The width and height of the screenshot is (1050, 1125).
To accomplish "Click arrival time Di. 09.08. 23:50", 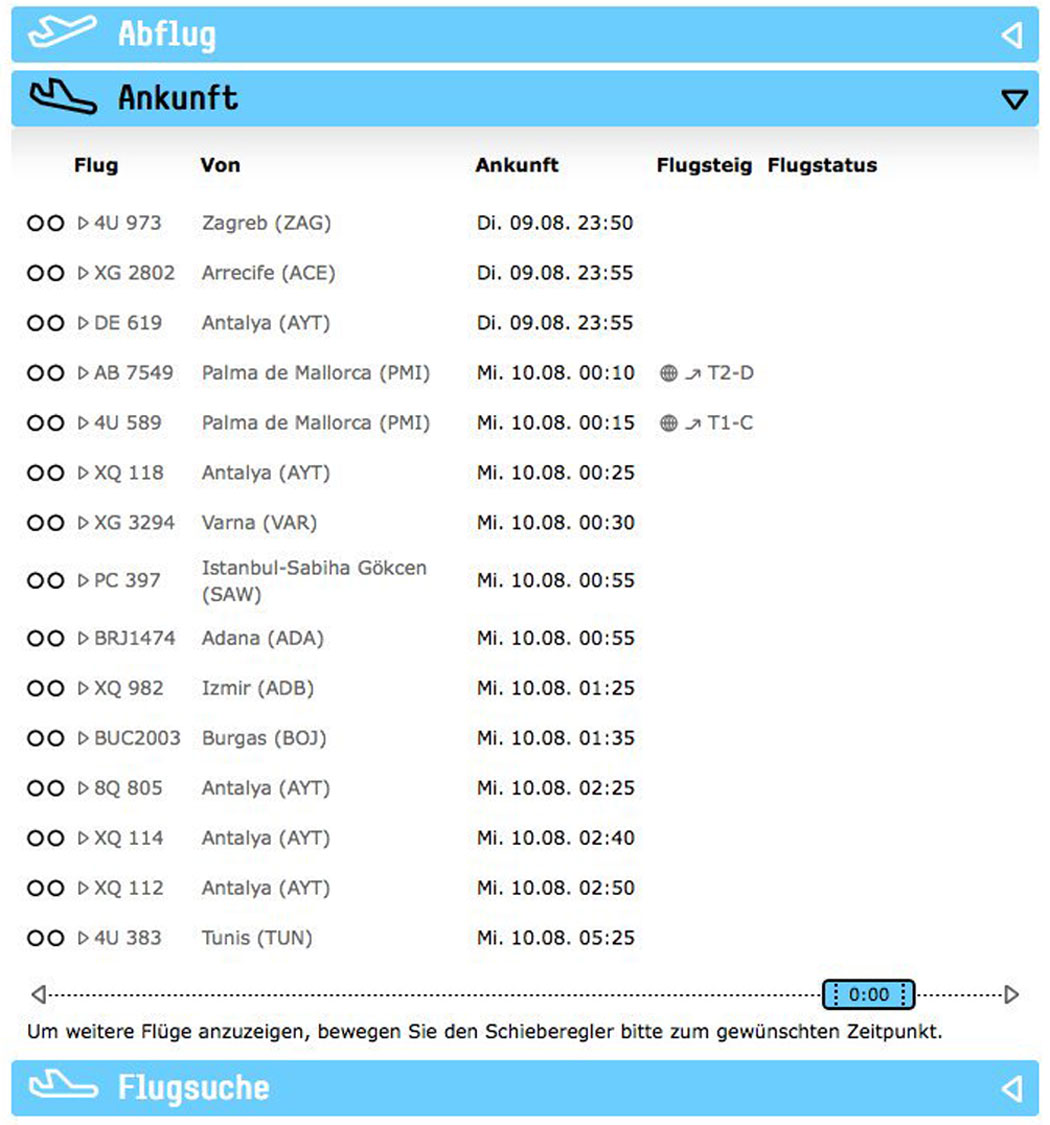I will pyautogui.click(x=556, y=223).
